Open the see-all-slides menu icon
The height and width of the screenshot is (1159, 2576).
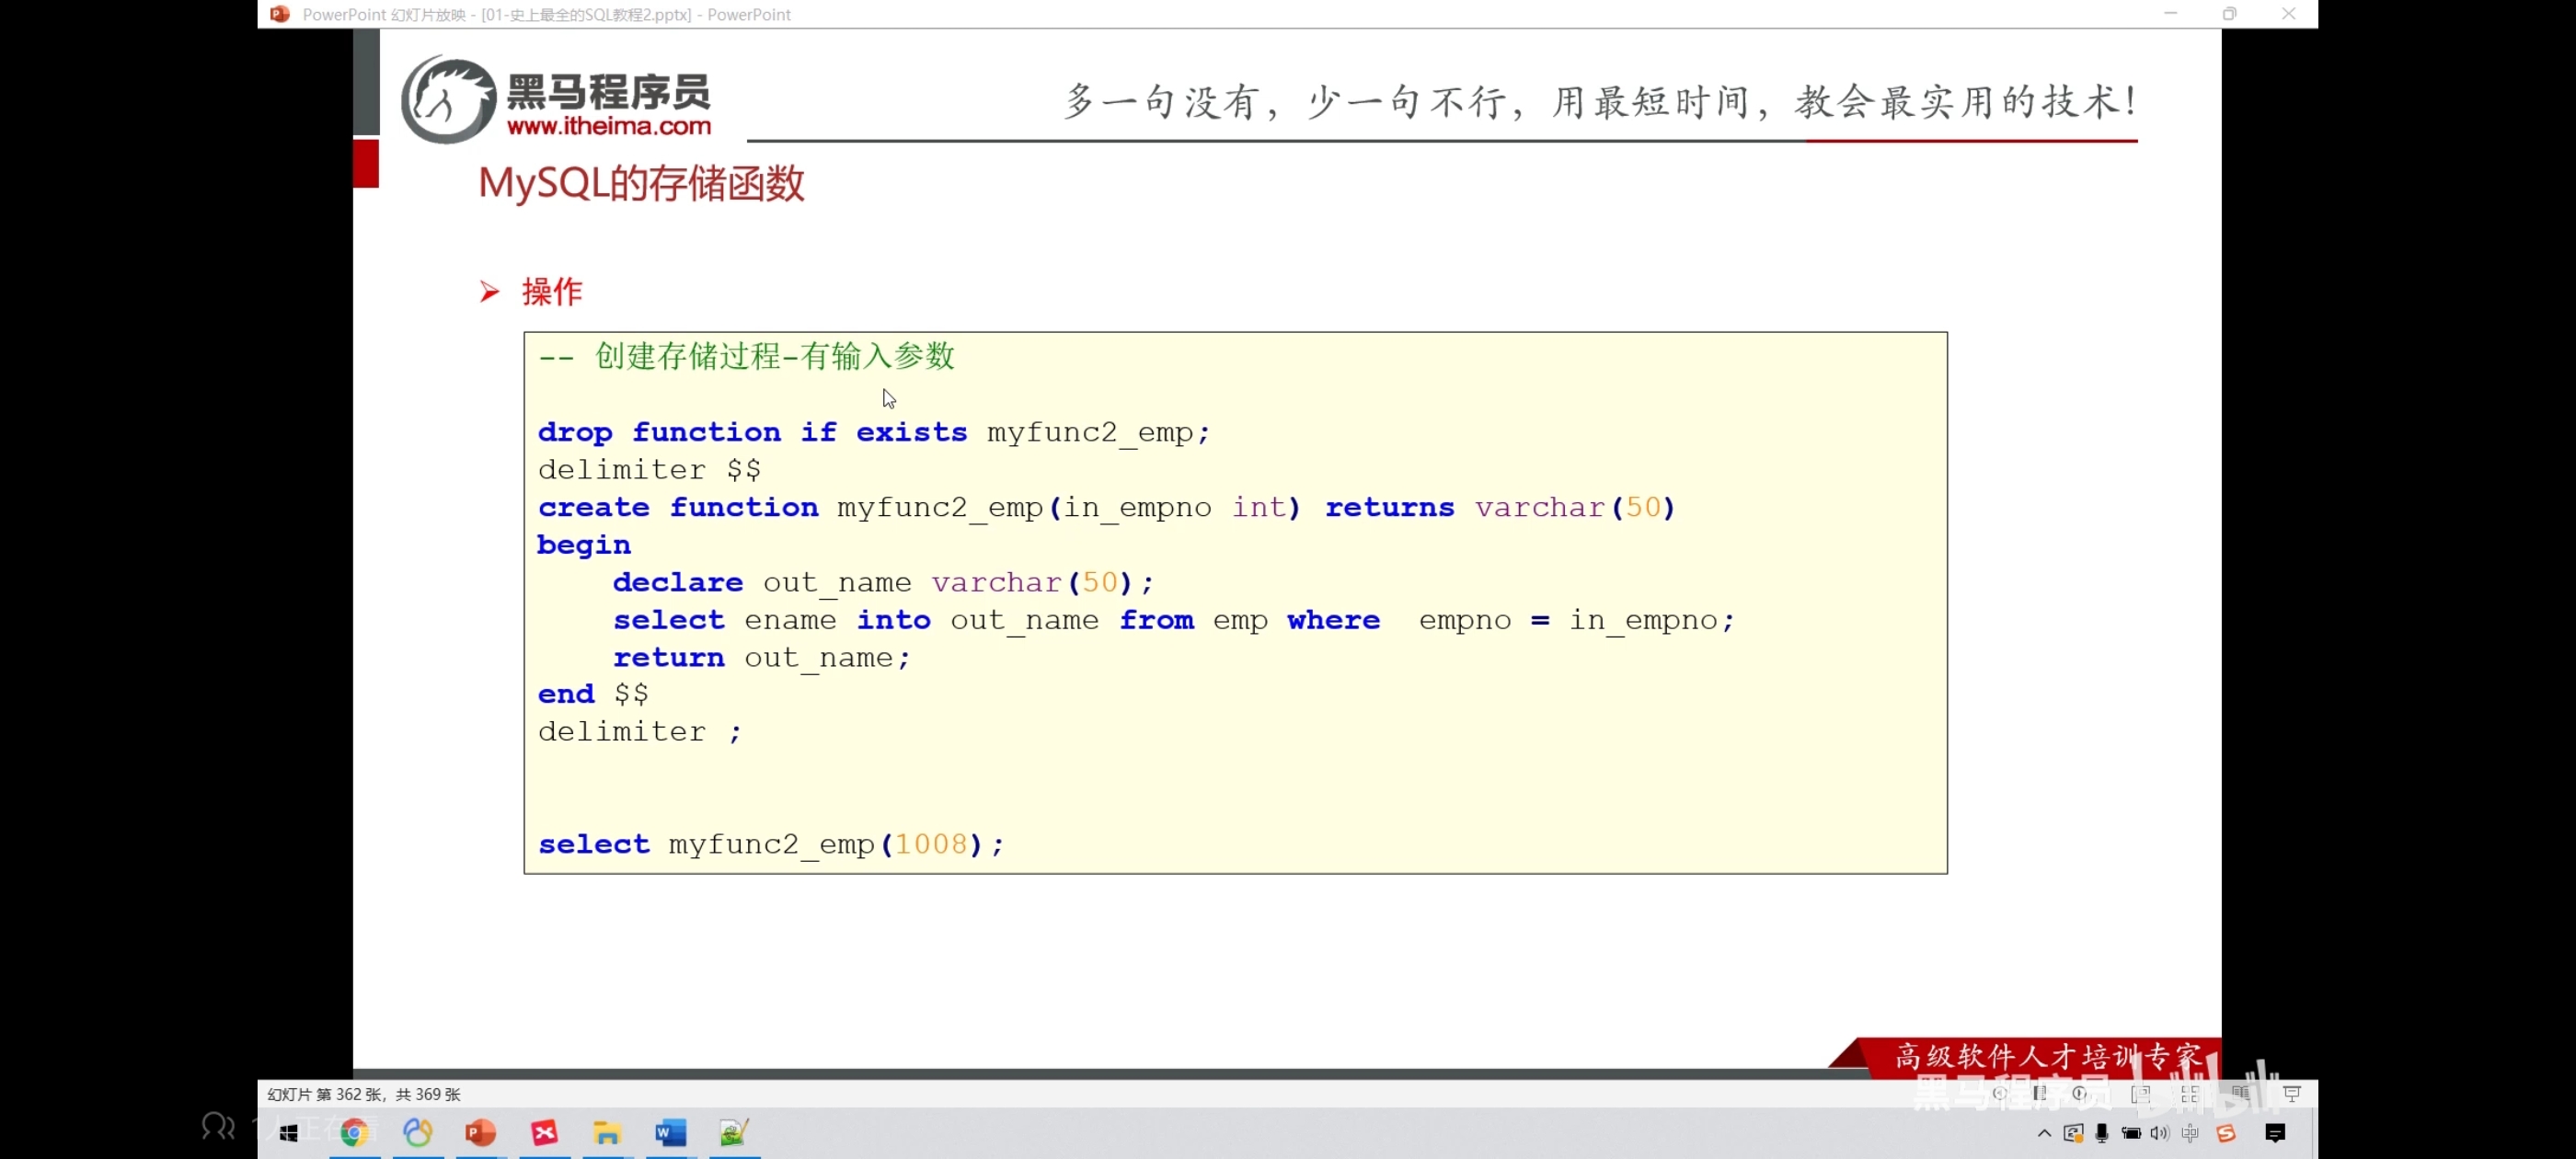pos(2040,1094)
